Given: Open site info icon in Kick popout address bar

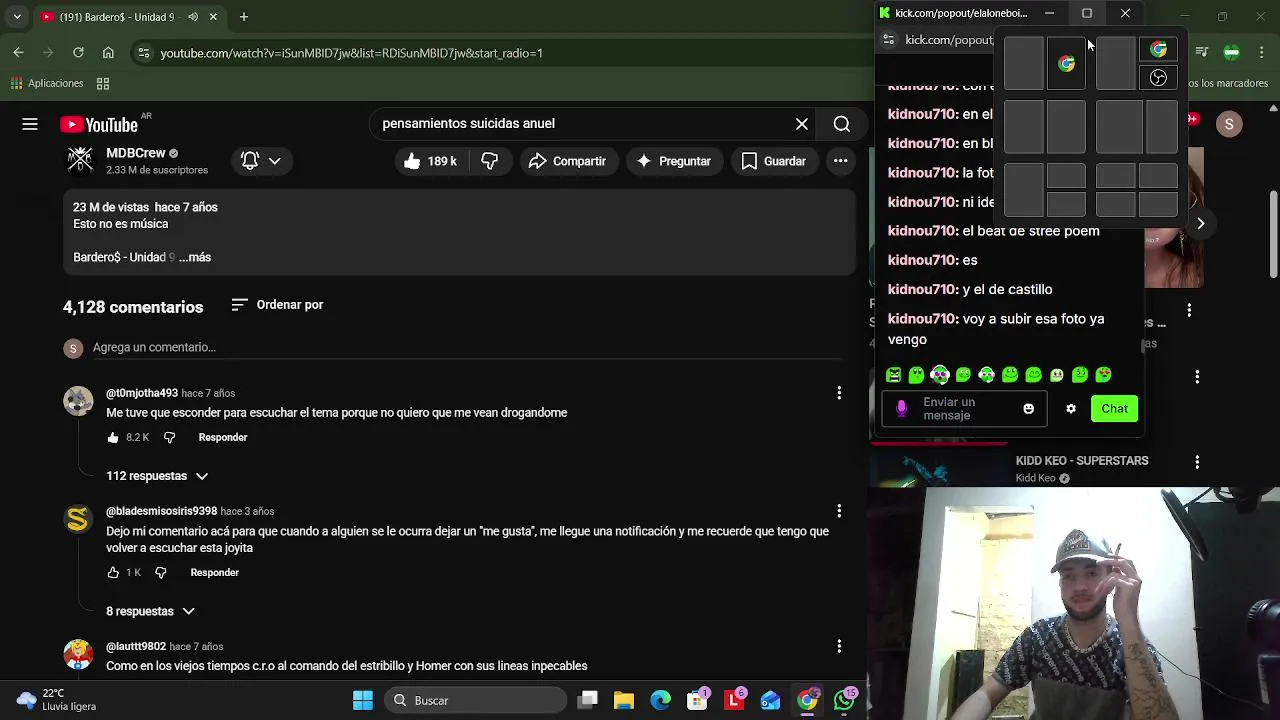Looking at the screenshot, I should click(x=888, y=39).
